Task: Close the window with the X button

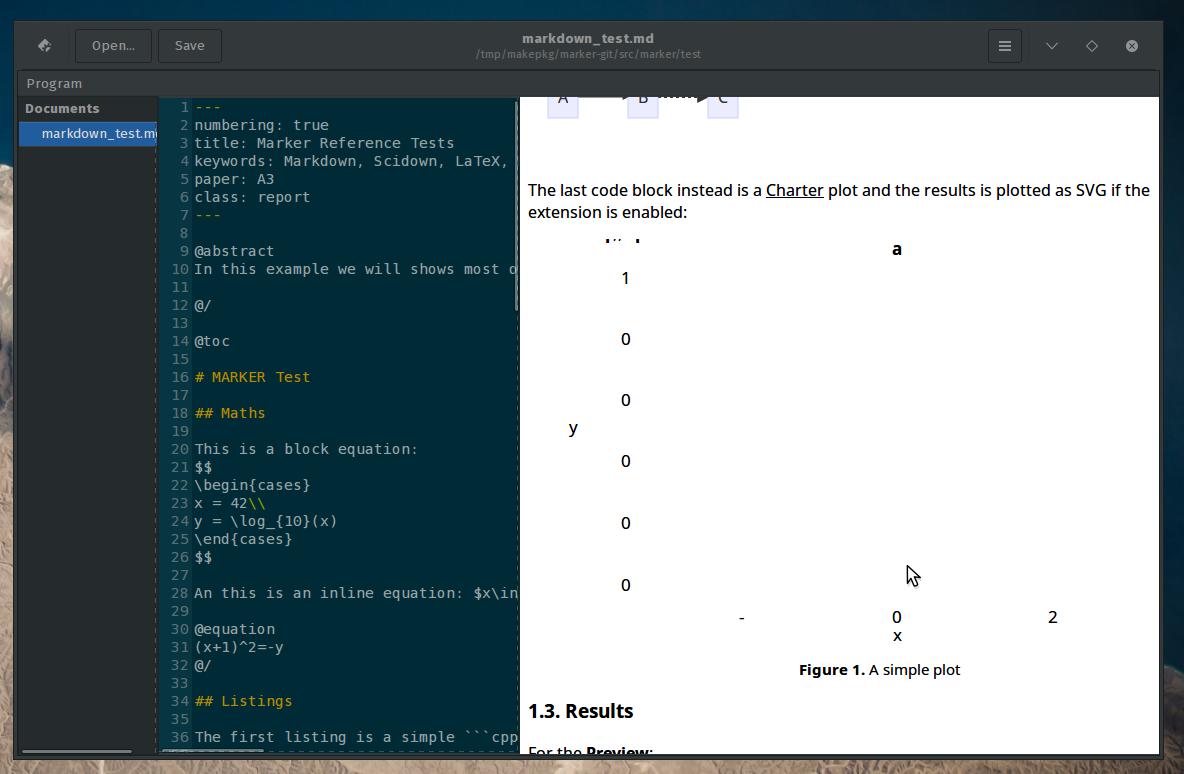Action: coord(1131,46)
